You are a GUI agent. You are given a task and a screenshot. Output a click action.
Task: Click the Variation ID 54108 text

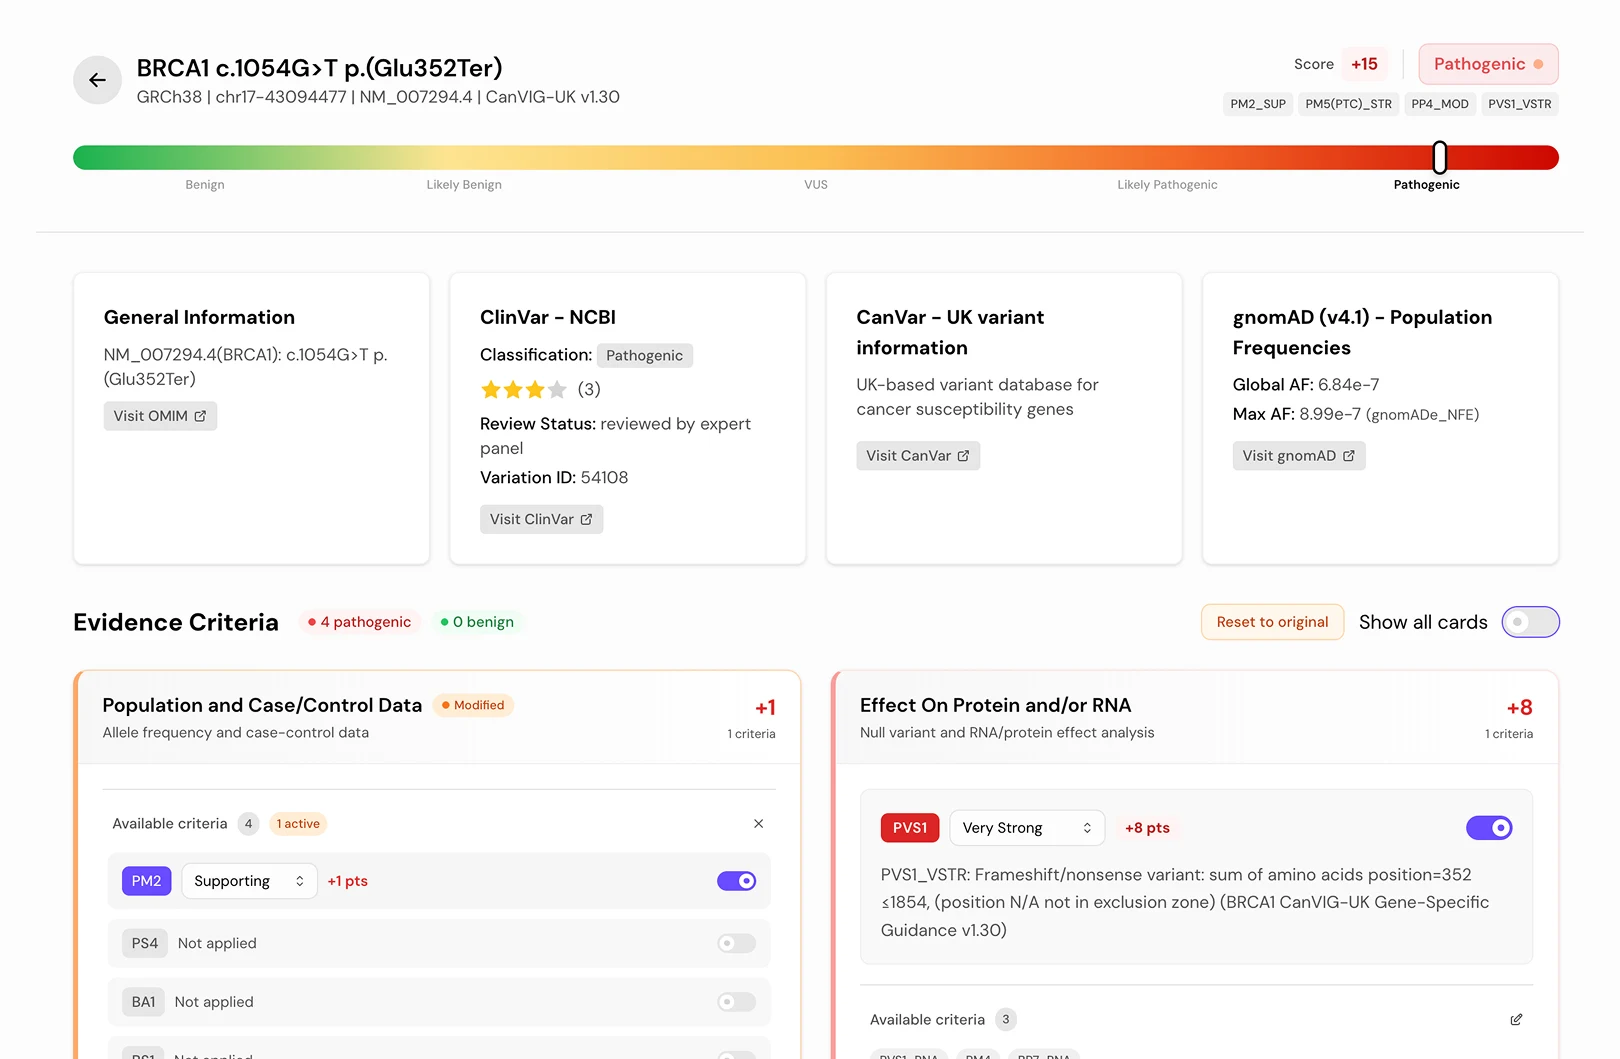pos(554,478)
